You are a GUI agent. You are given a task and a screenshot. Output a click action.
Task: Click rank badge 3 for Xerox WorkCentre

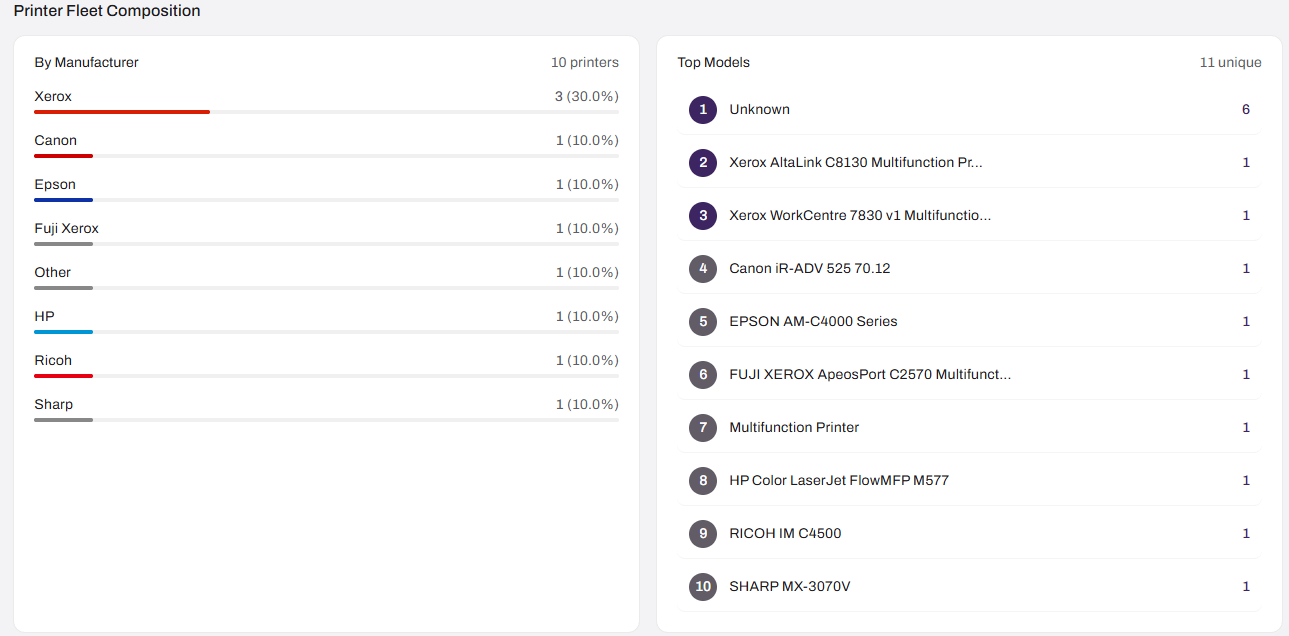tap(703, 215)
